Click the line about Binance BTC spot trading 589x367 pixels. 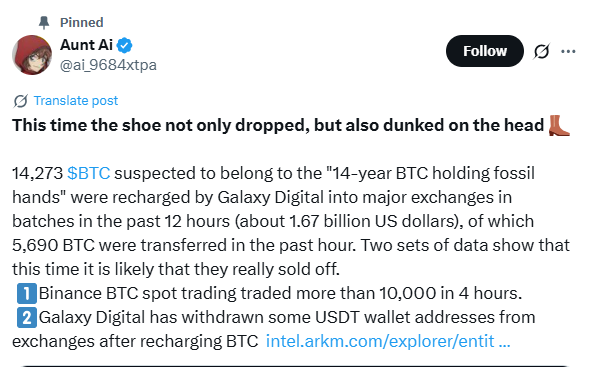(269, 293)
